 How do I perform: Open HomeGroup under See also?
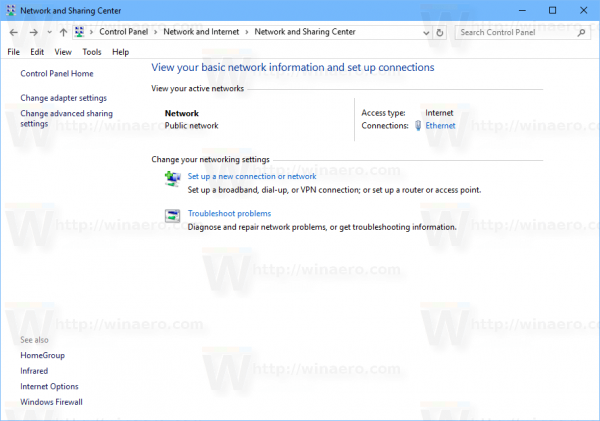click(42, 356)
